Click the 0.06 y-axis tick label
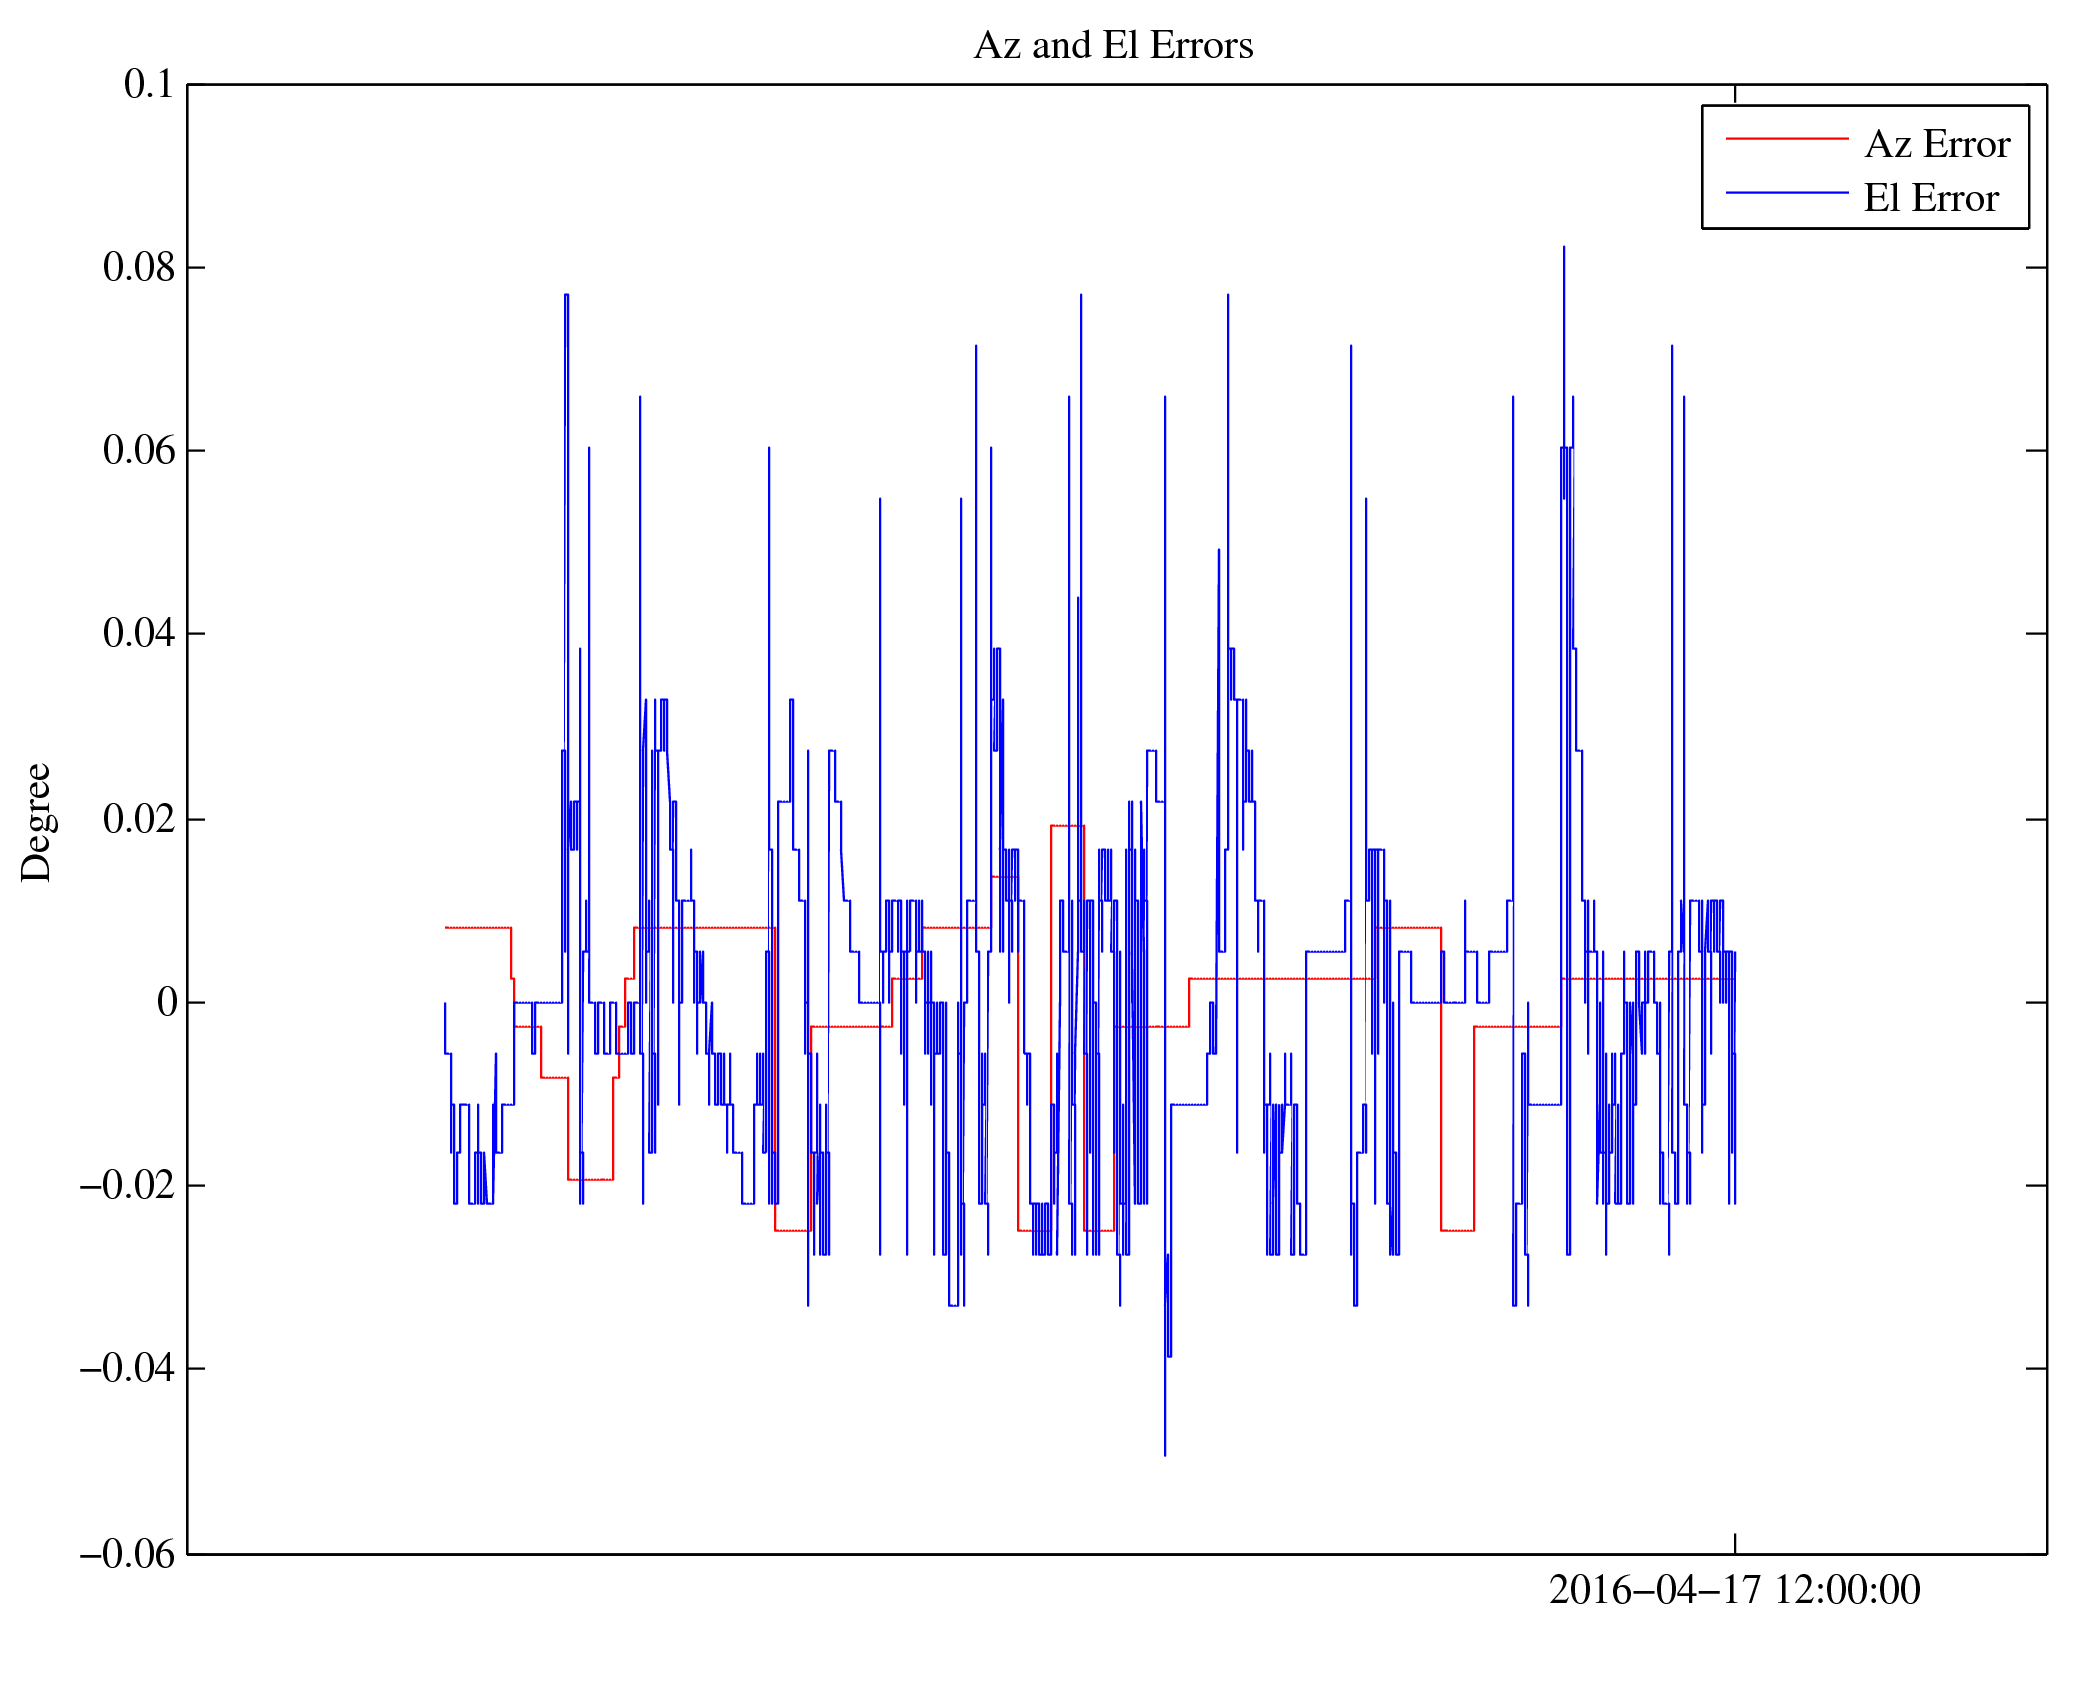 point(139,451)
